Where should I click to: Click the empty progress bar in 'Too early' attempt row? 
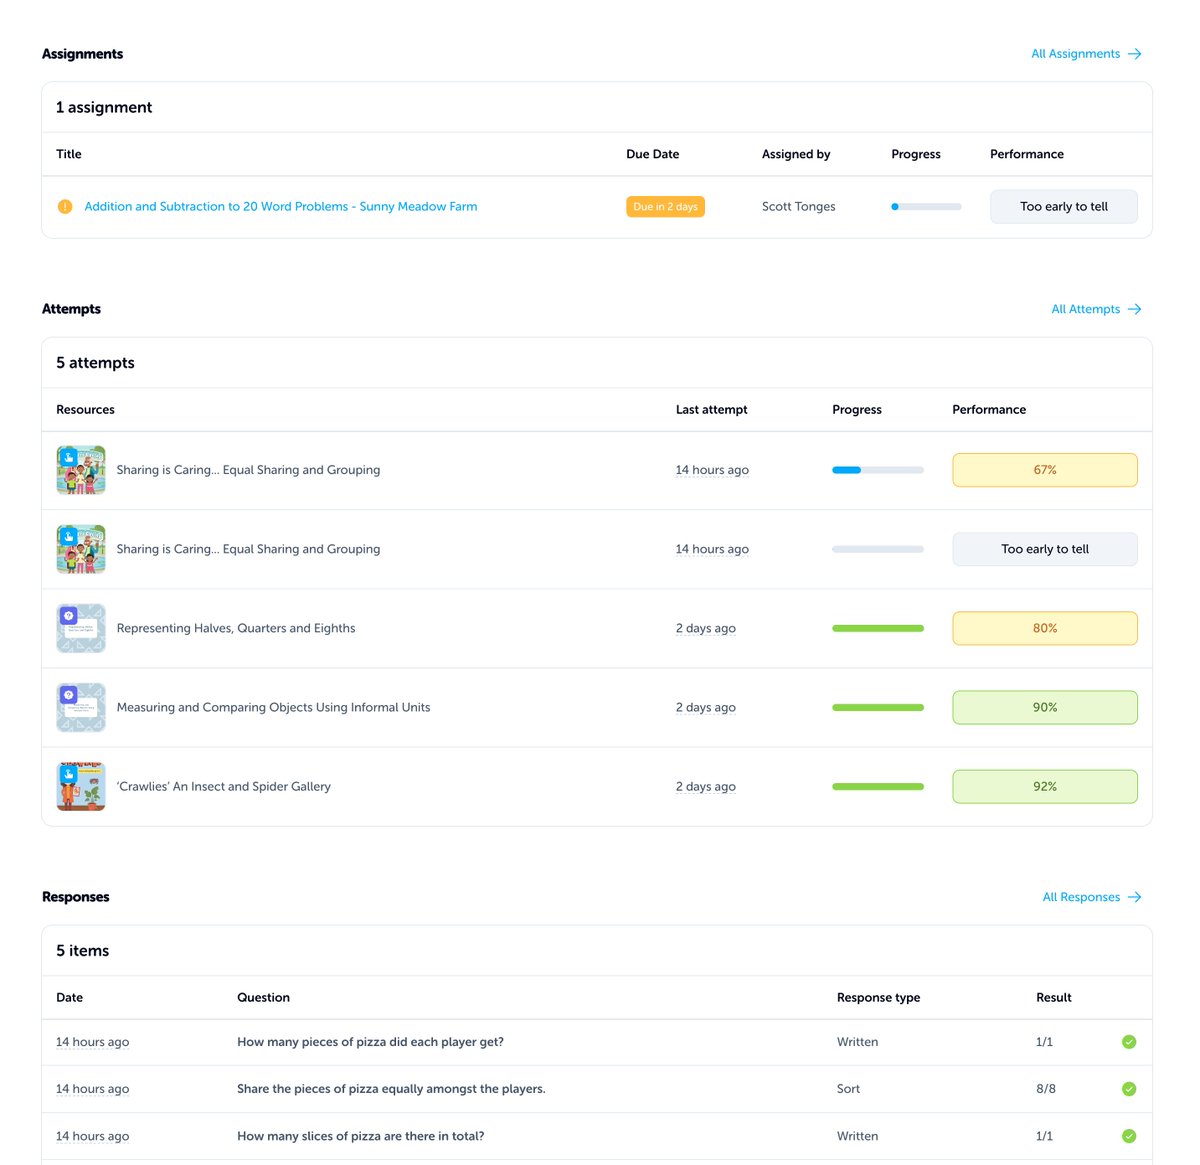(x=878, y=549)
